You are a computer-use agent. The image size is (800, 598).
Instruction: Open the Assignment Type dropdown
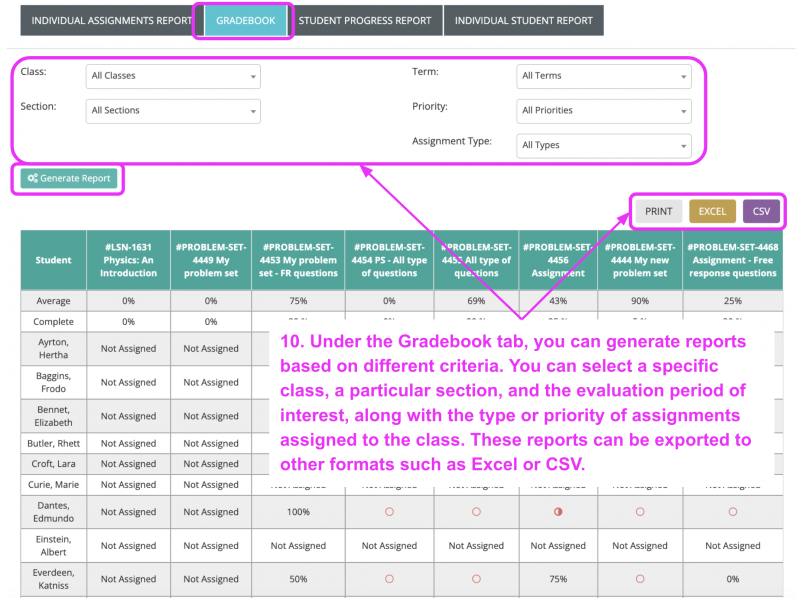coord(603,146)
